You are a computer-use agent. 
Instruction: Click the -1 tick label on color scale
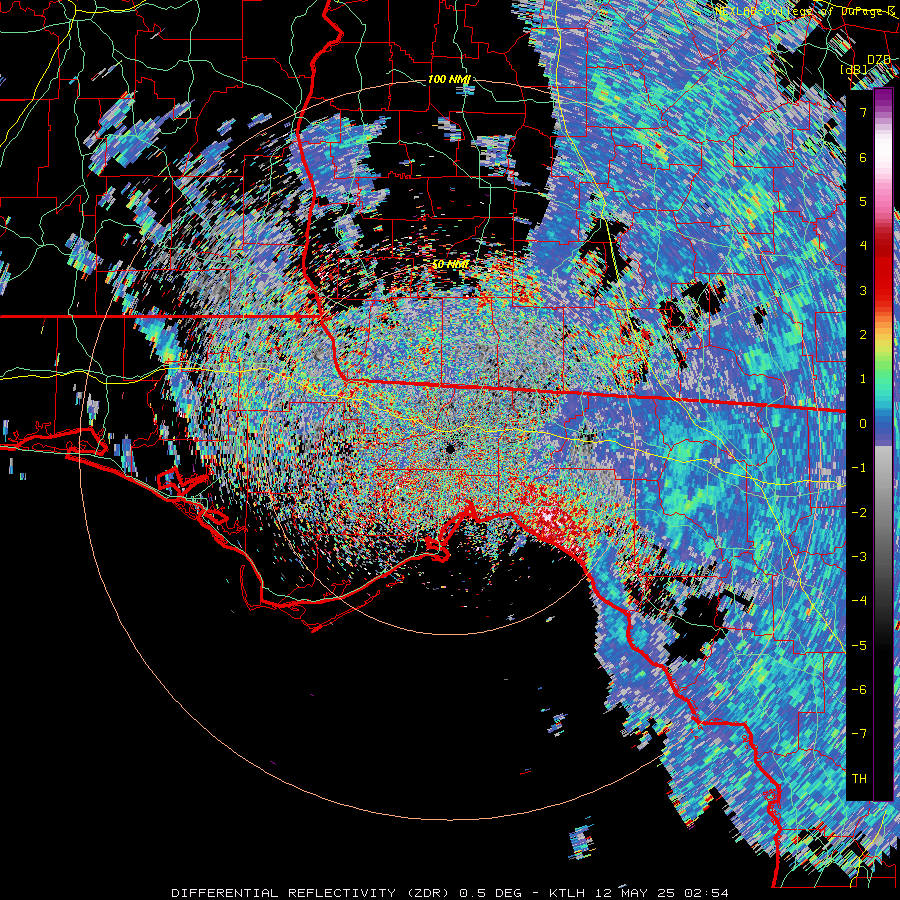(859, 468)
